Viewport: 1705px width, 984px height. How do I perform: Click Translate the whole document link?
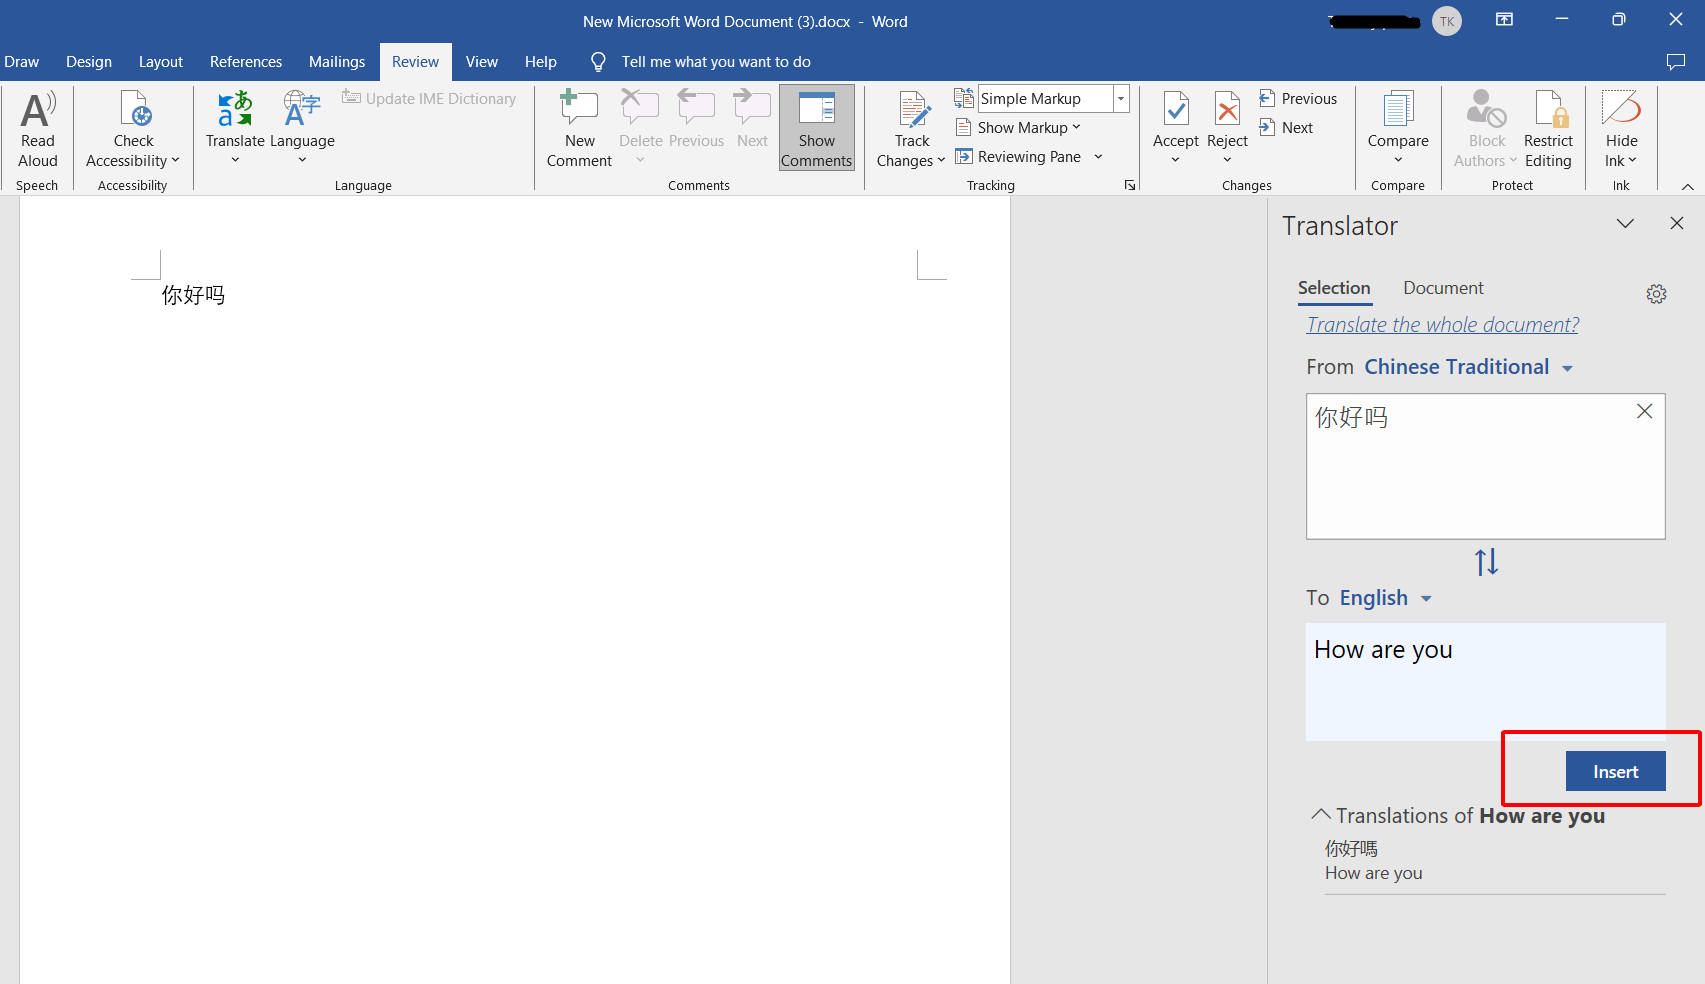click(x=1442, y=325)
